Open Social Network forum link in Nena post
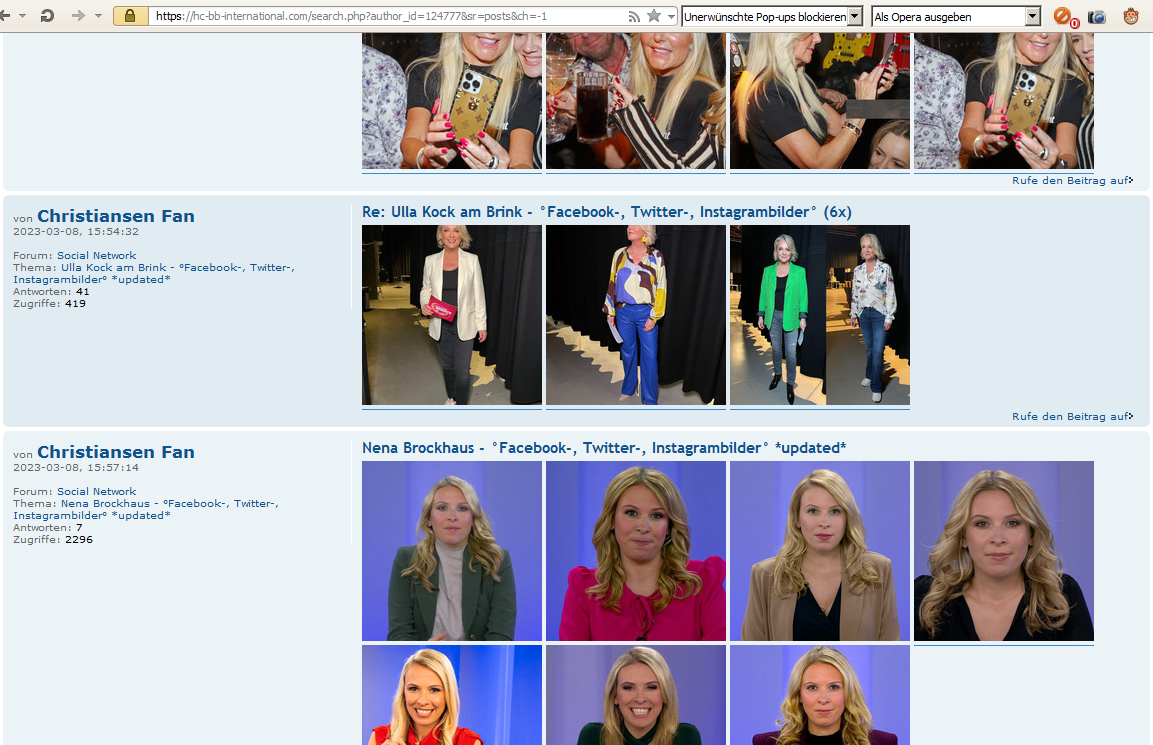Image resolution: width=1153 pixels, height=745 pixels. click(x=96, y=491)
